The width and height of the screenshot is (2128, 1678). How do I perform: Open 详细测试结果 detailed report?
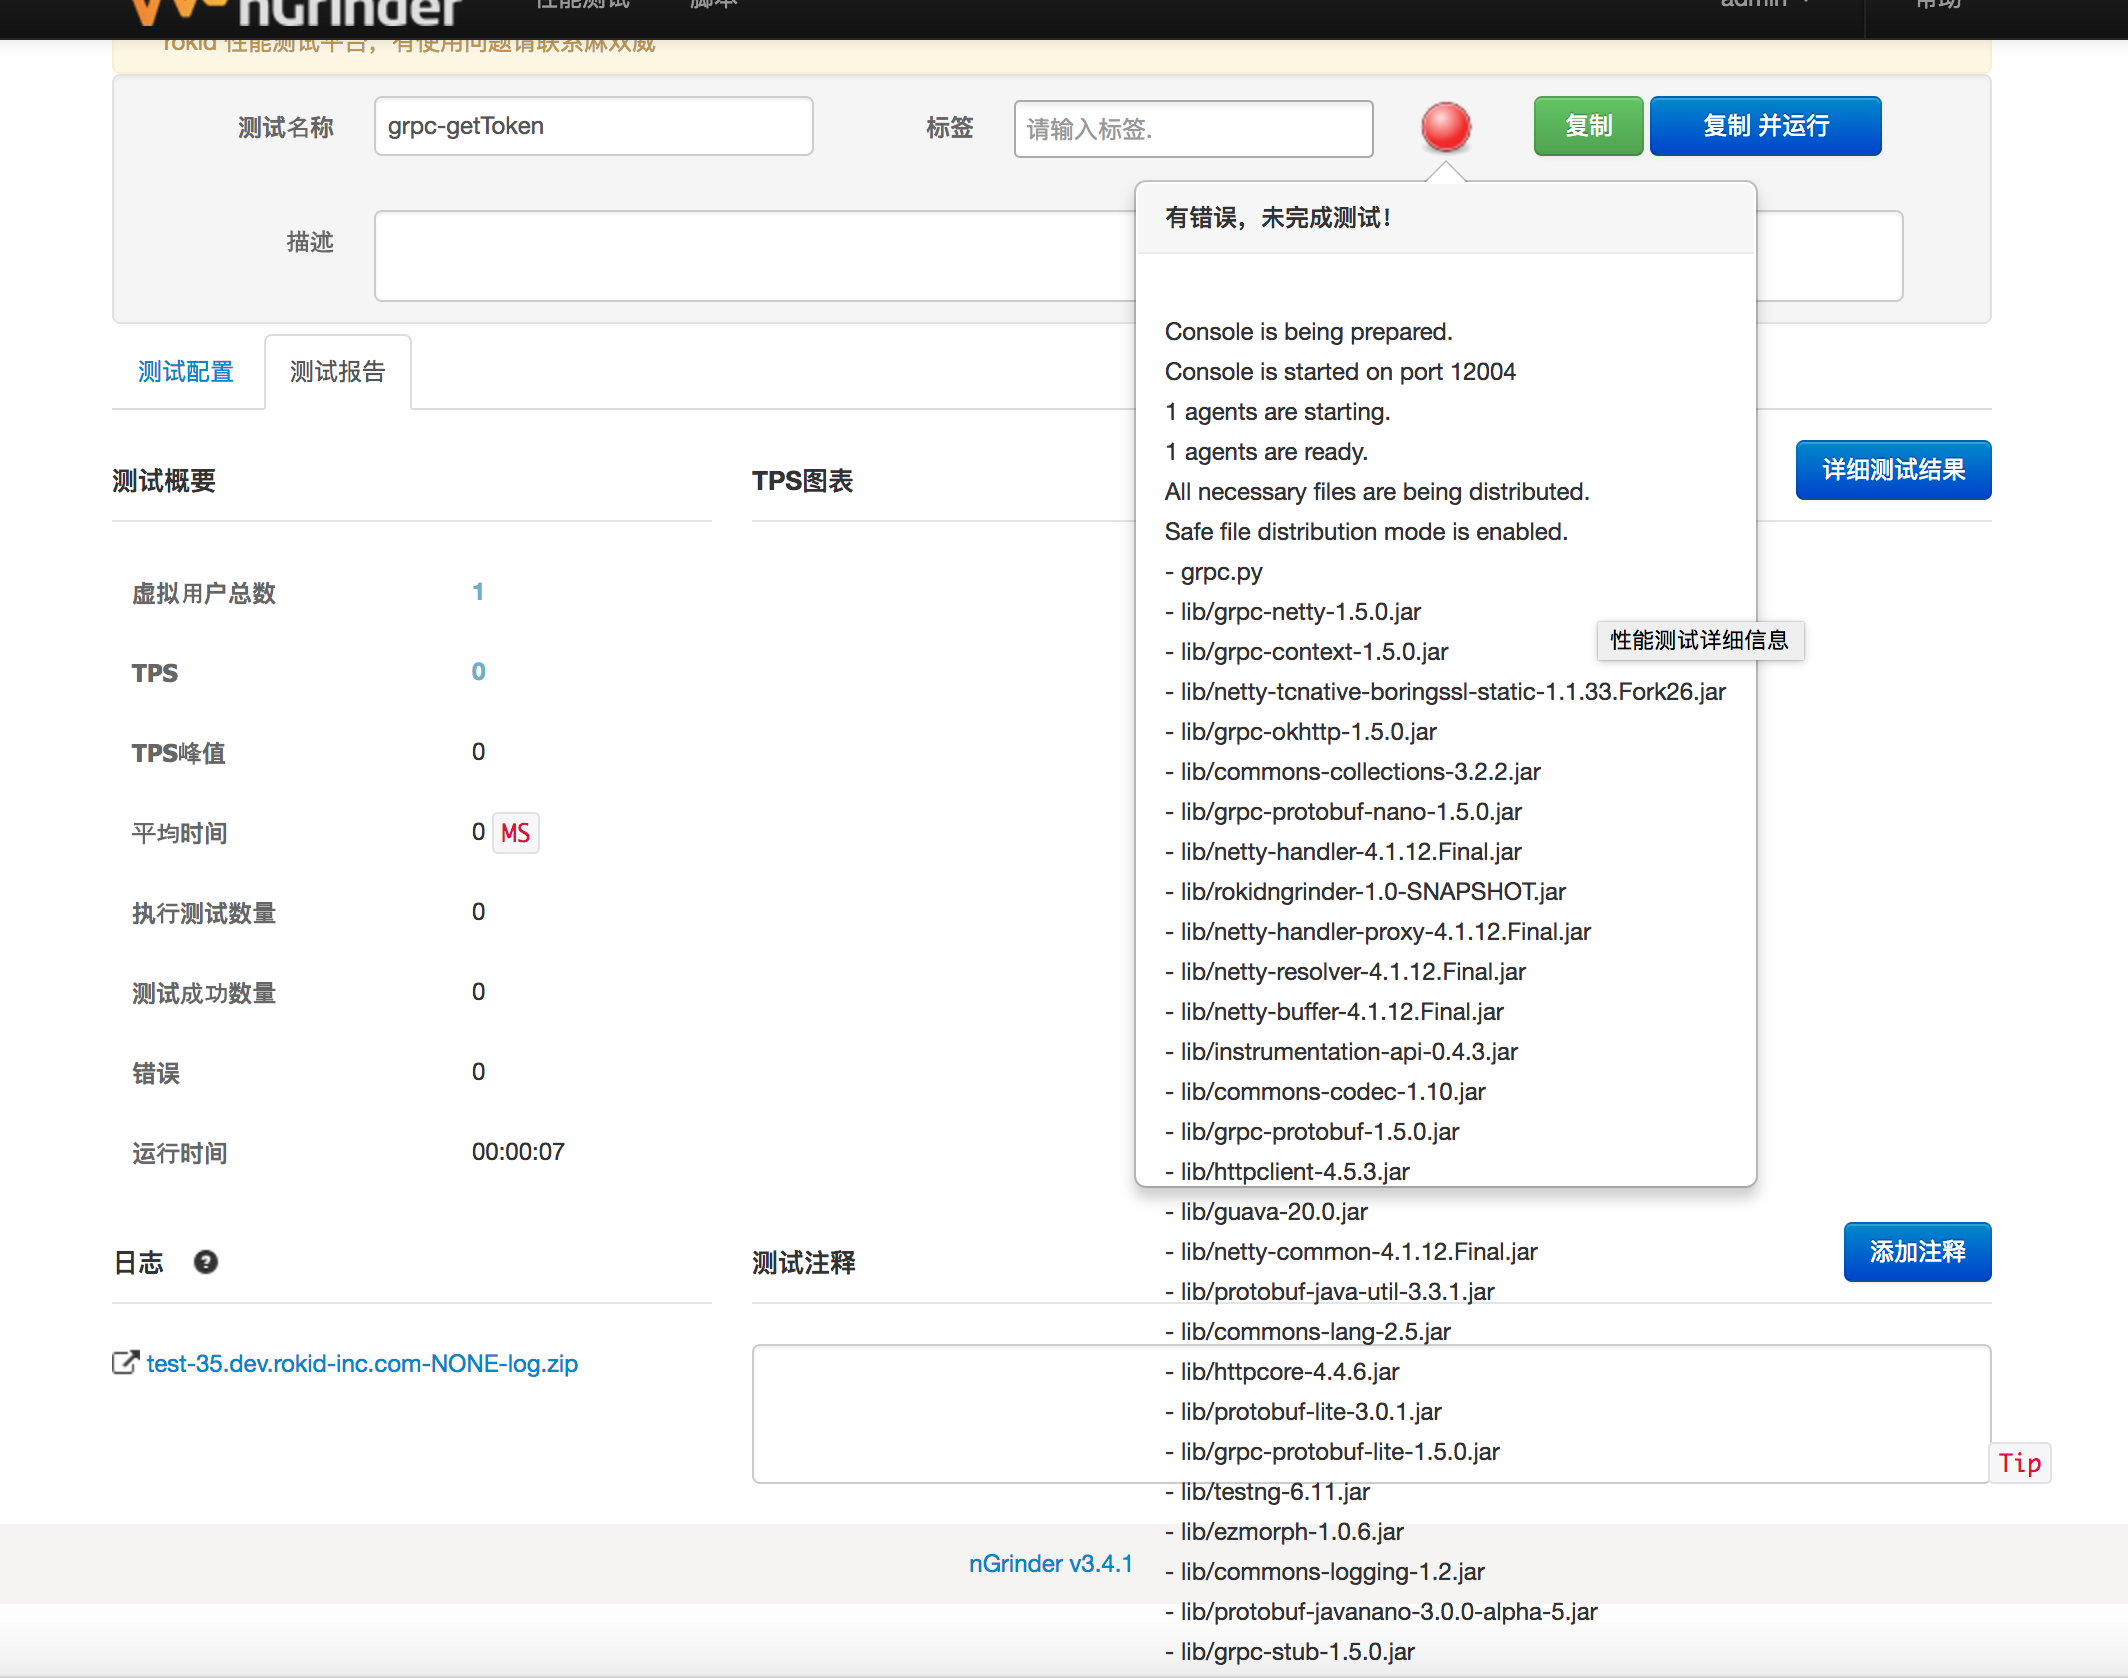[1892, 470]
